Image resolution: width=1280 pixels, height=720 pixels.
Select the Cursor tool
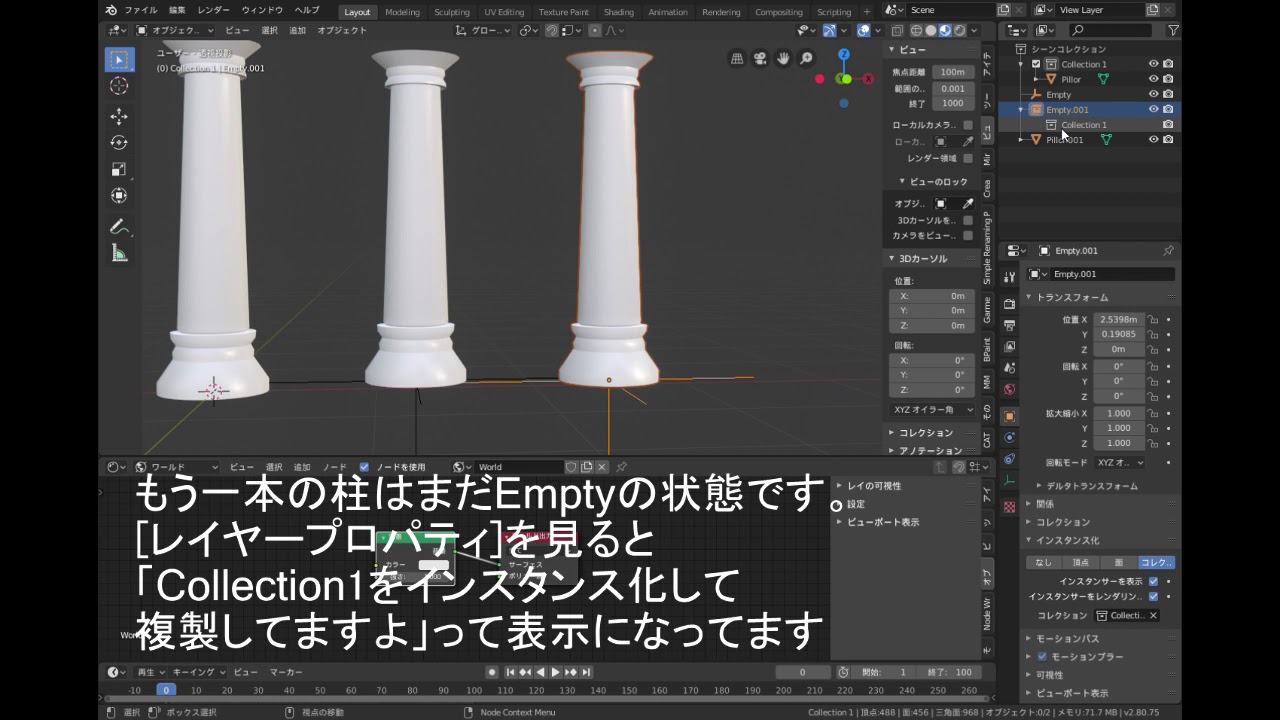119,87
